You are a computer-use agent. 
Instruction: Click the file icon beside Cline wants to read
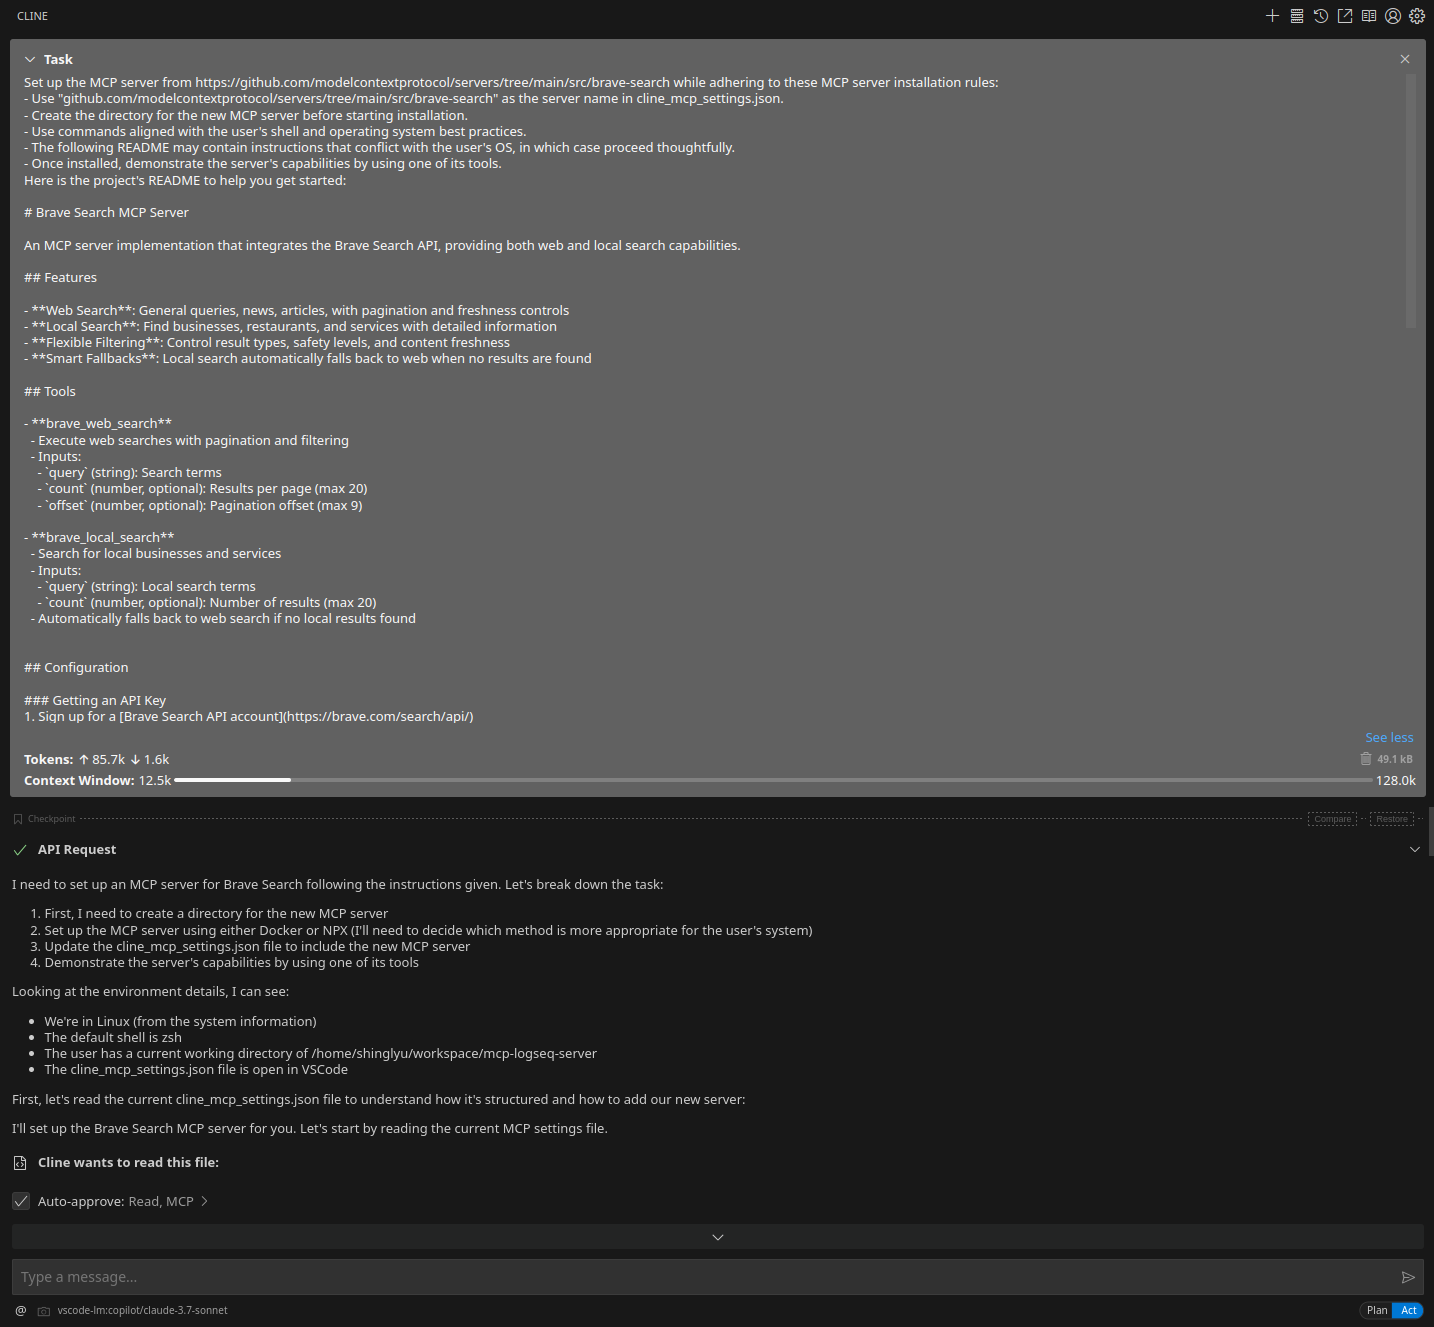coord(20,1163)
